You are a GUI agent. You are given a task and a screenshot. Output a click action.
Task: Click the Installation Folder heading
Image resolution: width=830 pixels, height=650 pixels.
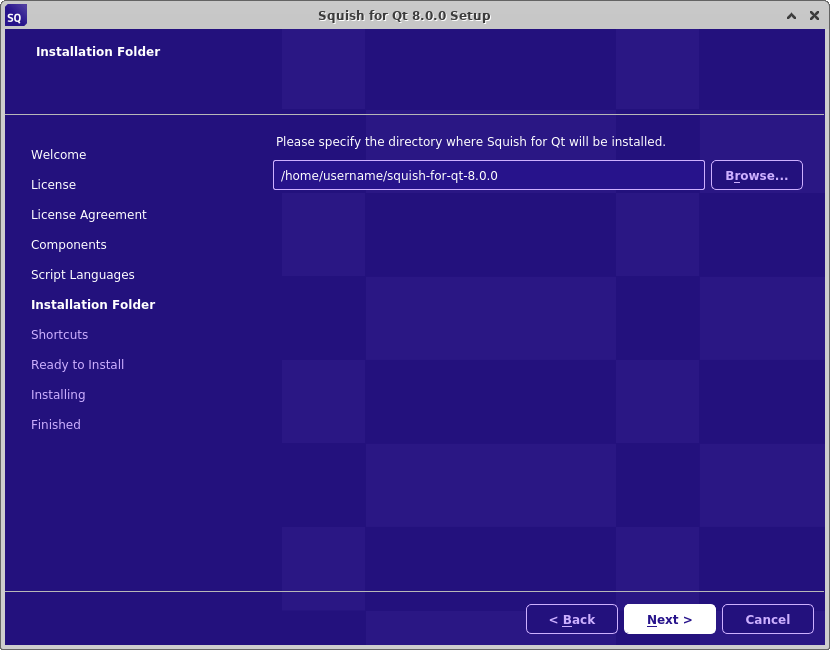(x=98, y=51)
